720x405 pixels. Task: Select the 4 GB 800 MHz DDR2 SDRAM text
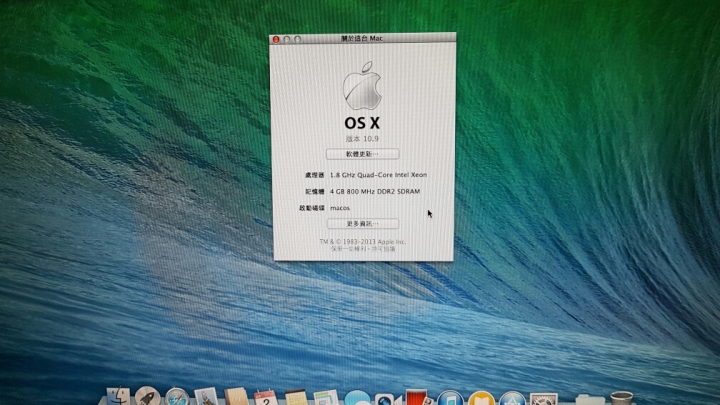[x=375, y=191]
